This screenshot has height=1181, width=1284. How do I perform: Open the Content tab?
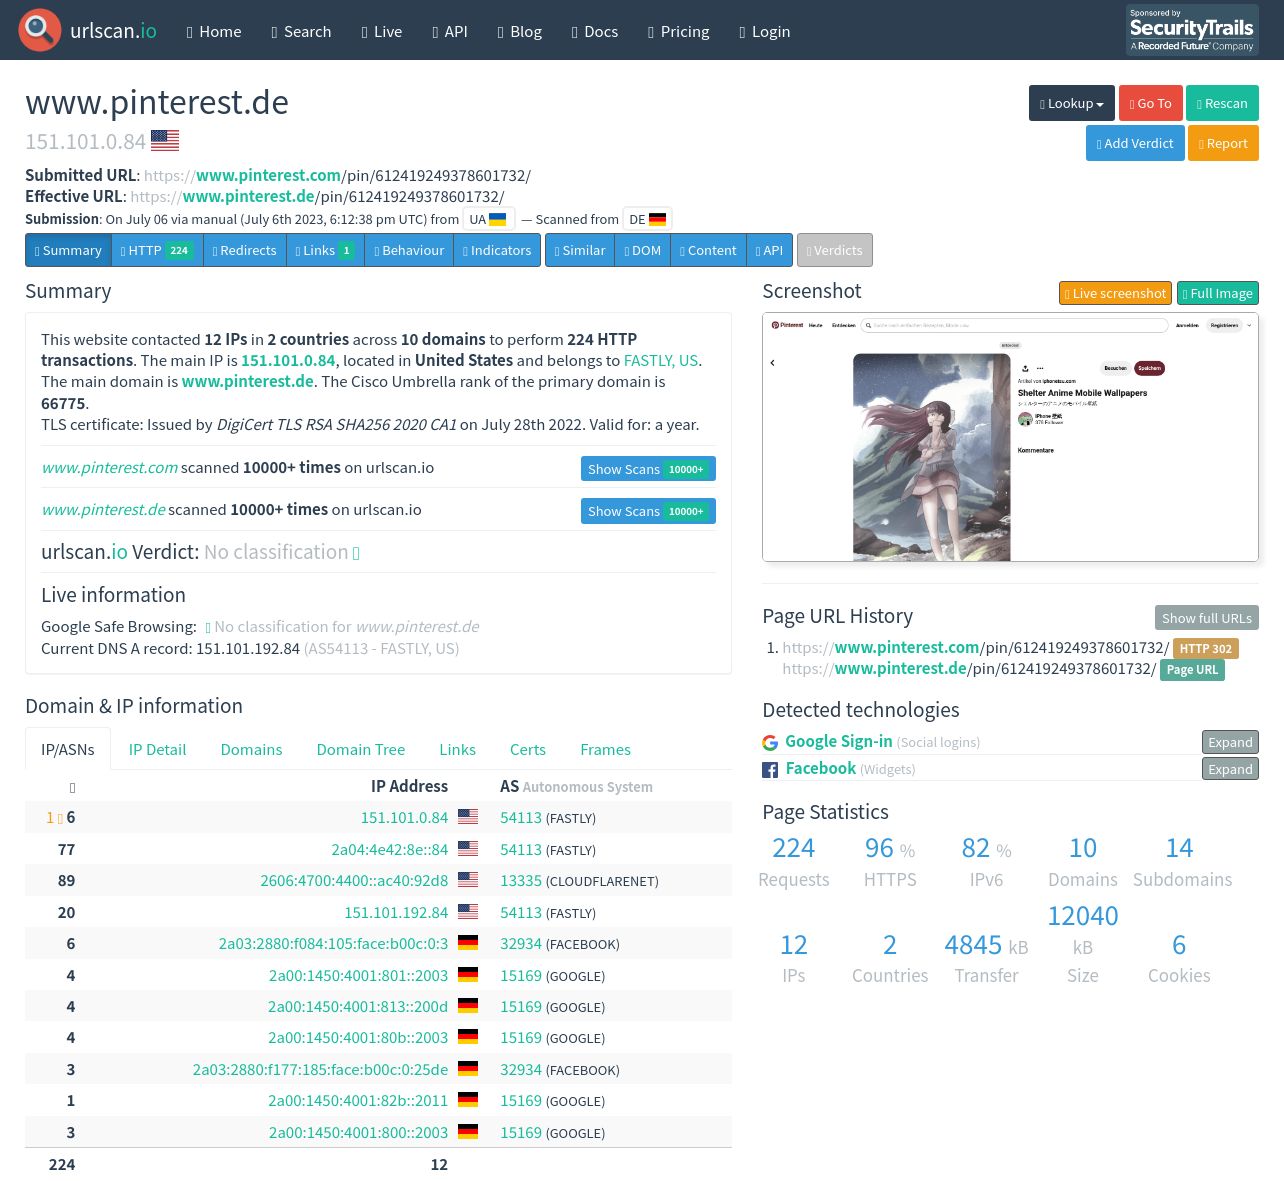tap(708, 250)
